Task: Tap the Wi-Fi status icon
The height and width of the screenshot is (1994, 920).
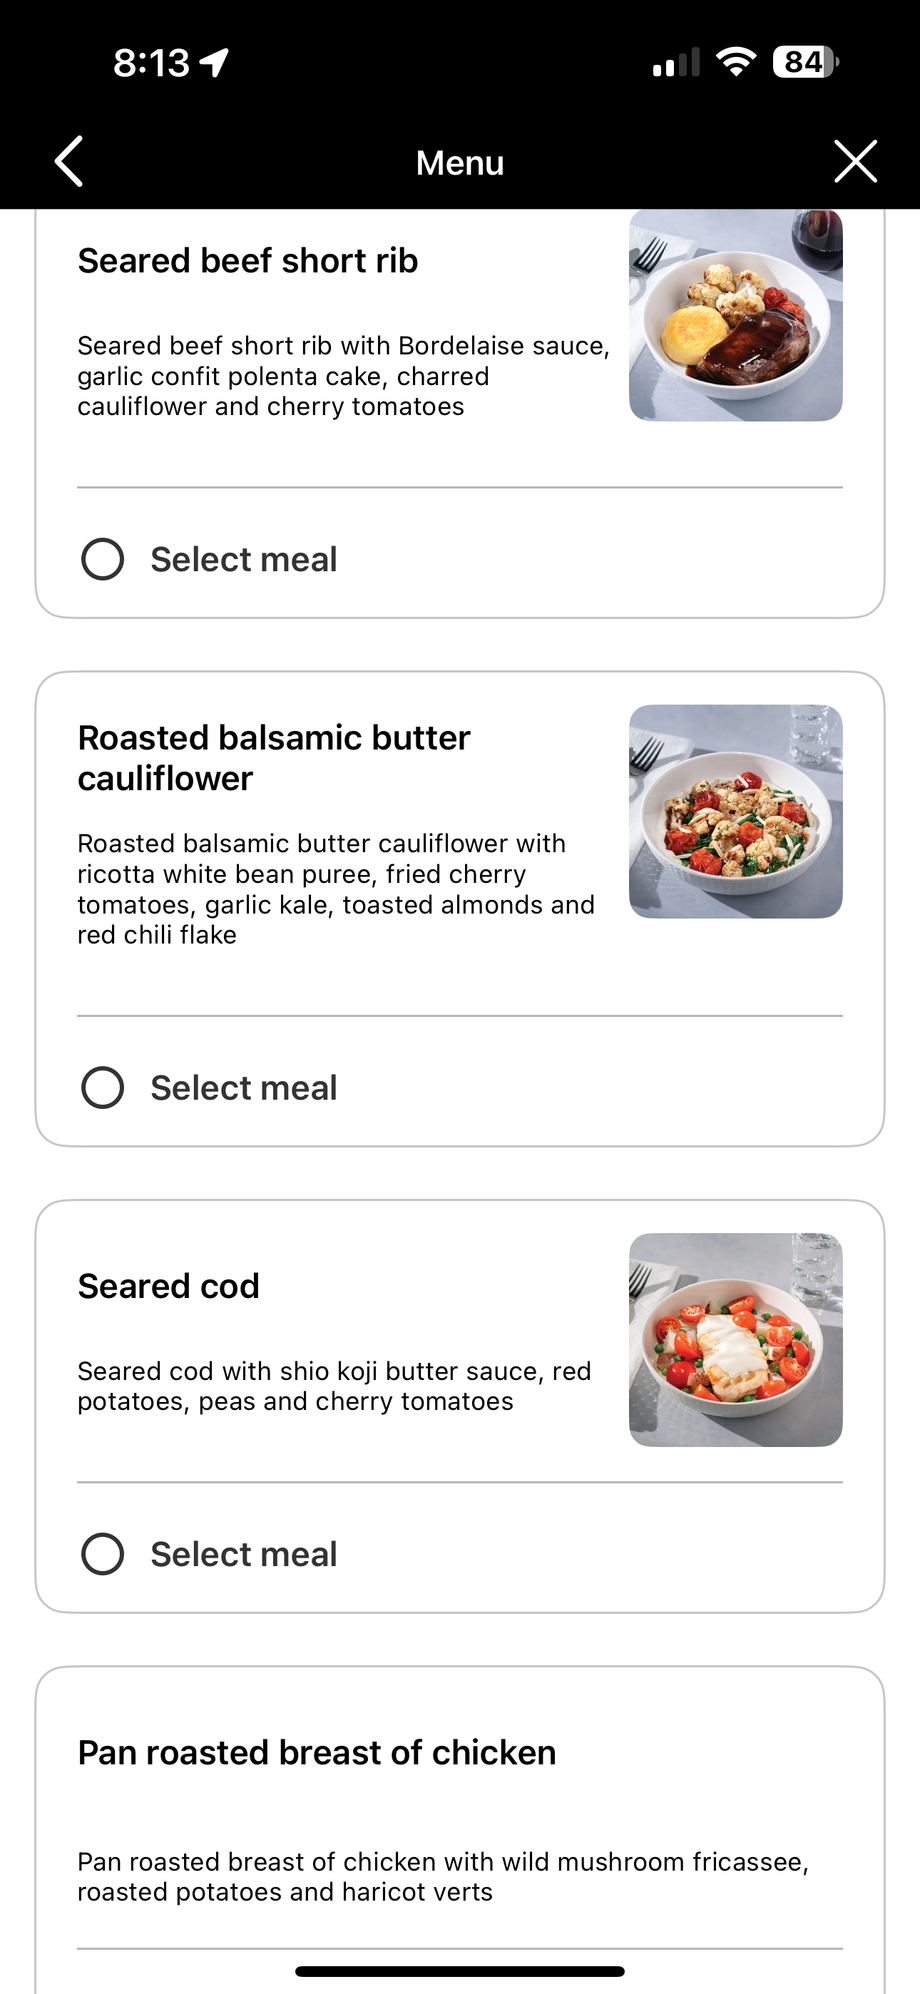Action: [x=736, y=62]
